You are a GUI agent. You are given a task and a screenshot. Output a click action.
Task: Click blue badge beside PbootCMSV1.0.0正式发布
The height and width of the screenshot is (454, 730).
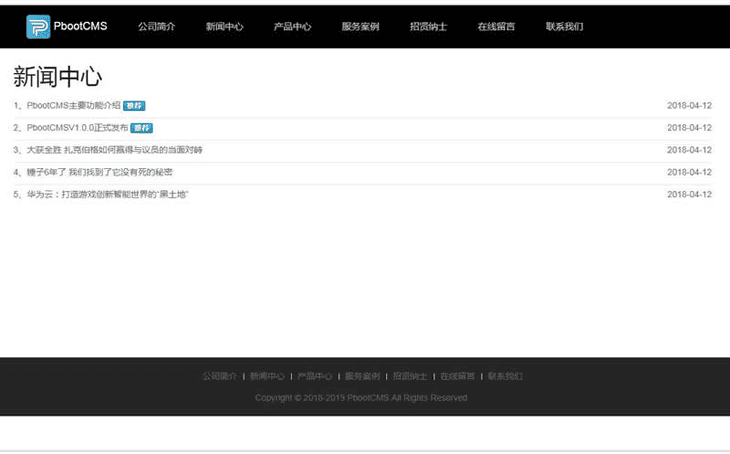[x=142, y=128]
